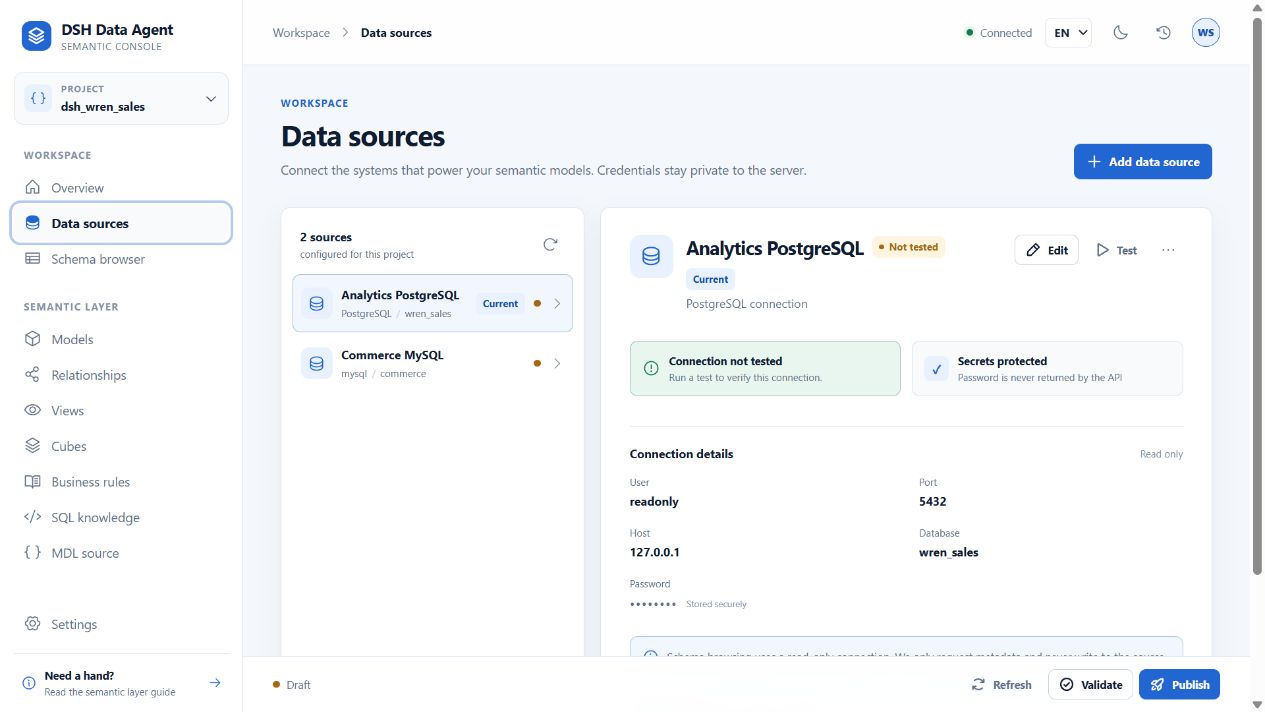Click the masked password dots

pyautogui.click(x=653, y=604)
